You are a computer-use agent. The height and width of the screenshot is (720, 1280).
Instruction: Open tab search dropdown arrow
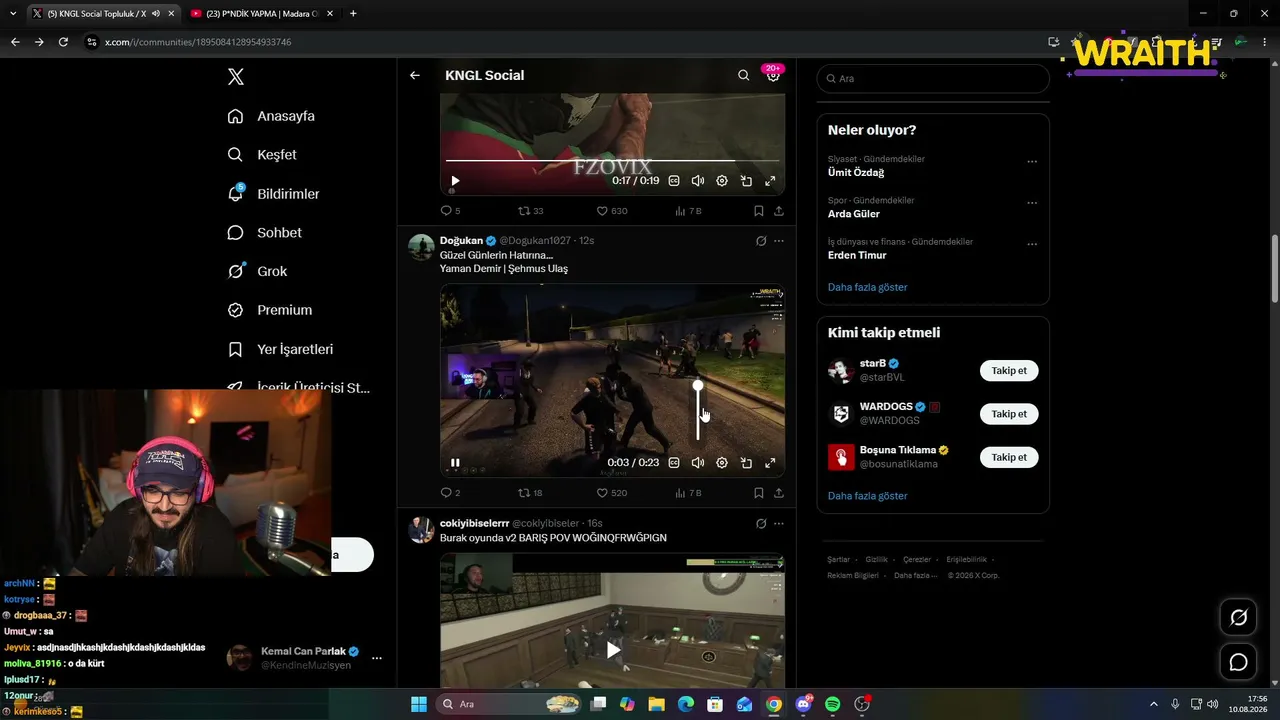(x=13, y=14)
